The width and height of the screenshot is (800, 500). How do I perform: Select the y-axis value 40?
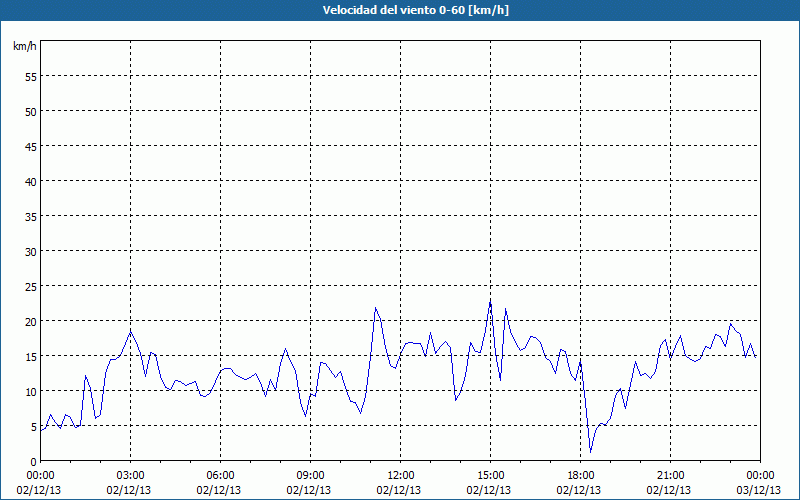point(31,181)
